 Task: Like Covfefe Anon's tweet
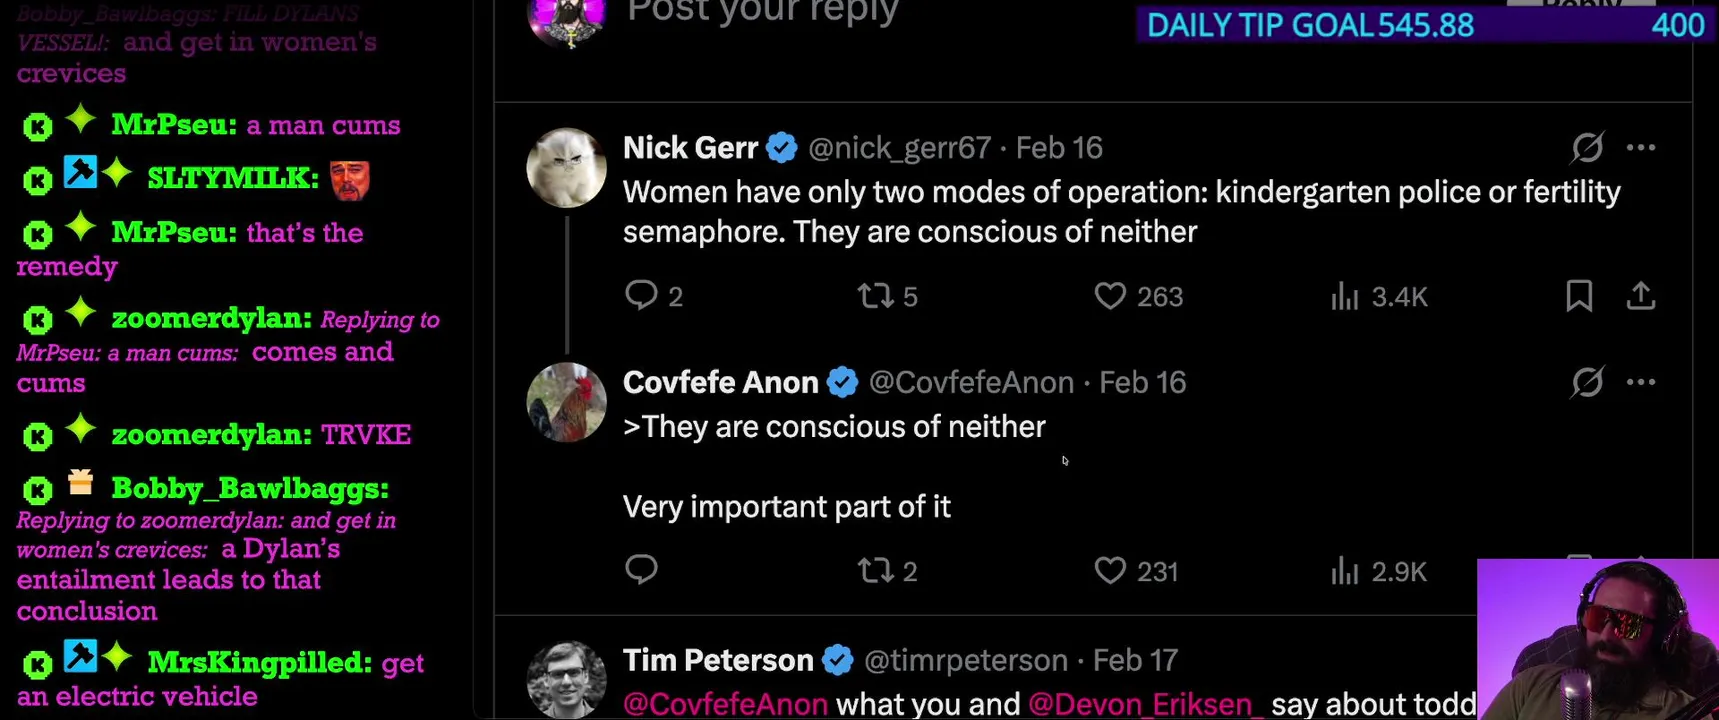coord(1110,571)
